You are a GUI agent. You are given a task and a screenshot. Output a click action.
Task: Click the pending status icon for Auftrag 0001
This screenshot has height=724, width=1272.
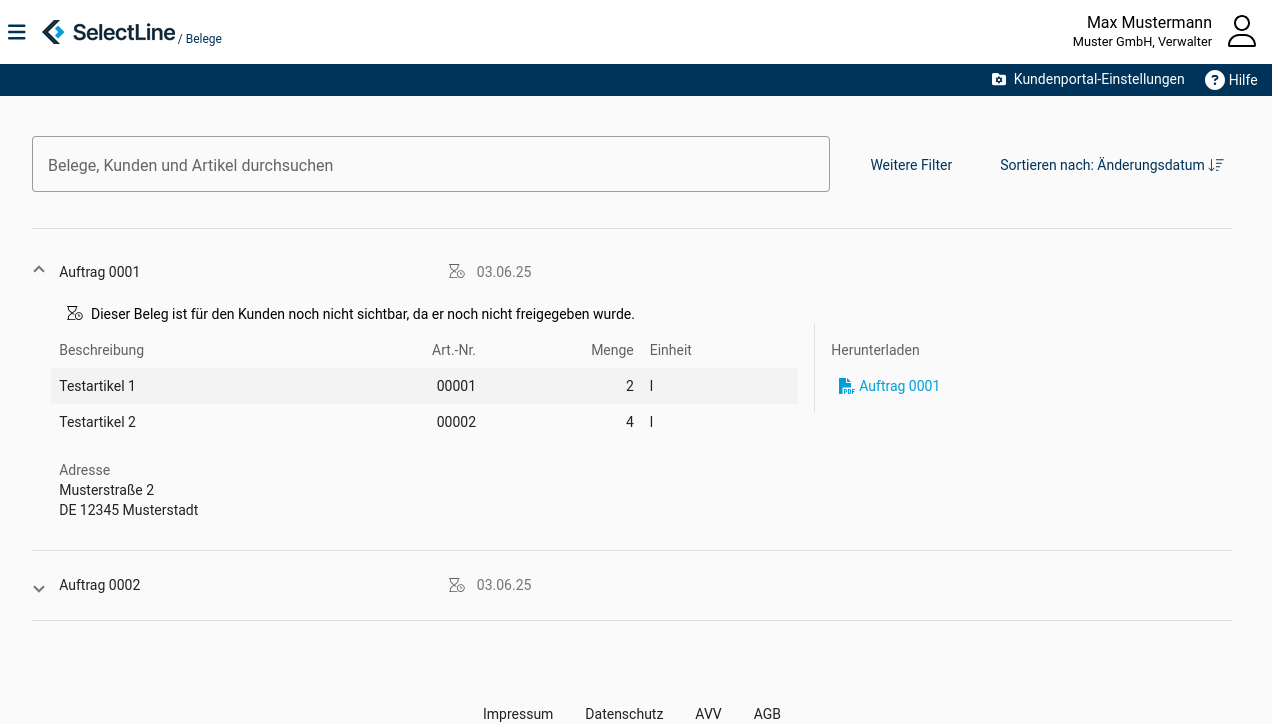tap(457, 272)
